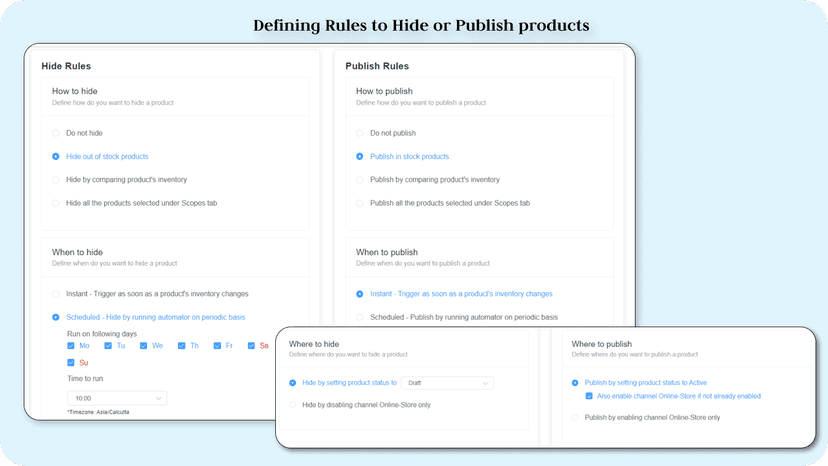
Task: Toggle the Tu day checkbox
Action: point(108,346)
